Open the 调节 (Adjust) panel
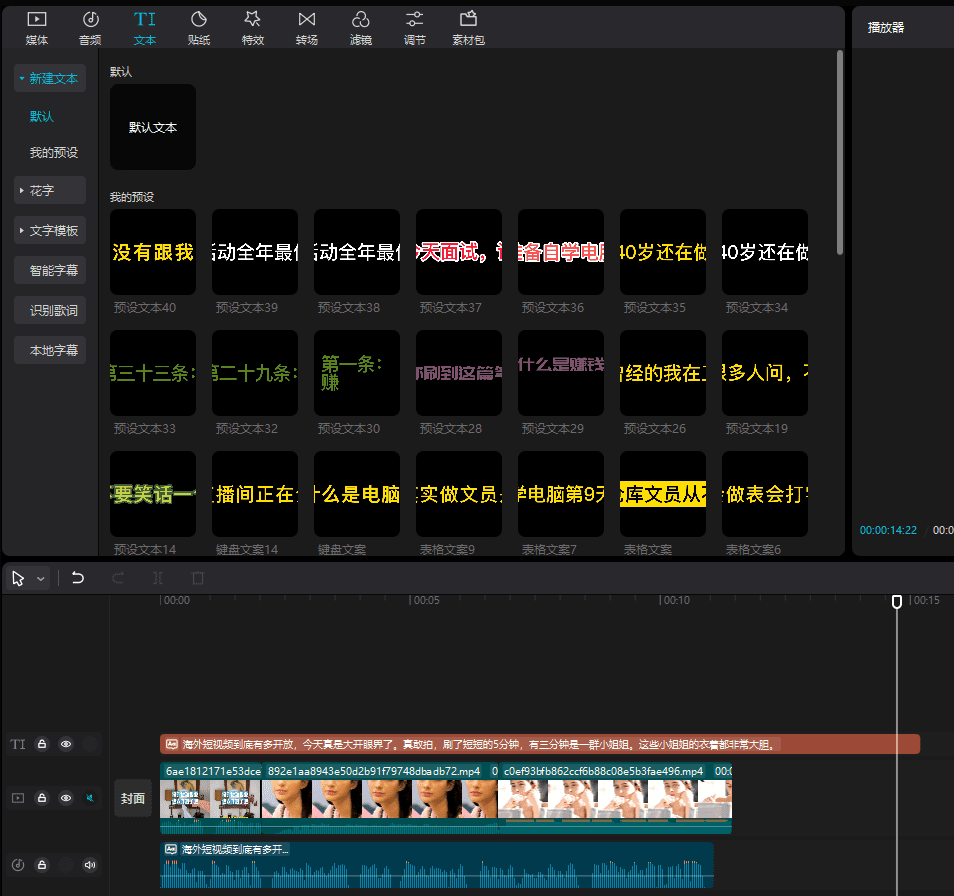The width and height of the screenshot is (954, 896). 414,27
